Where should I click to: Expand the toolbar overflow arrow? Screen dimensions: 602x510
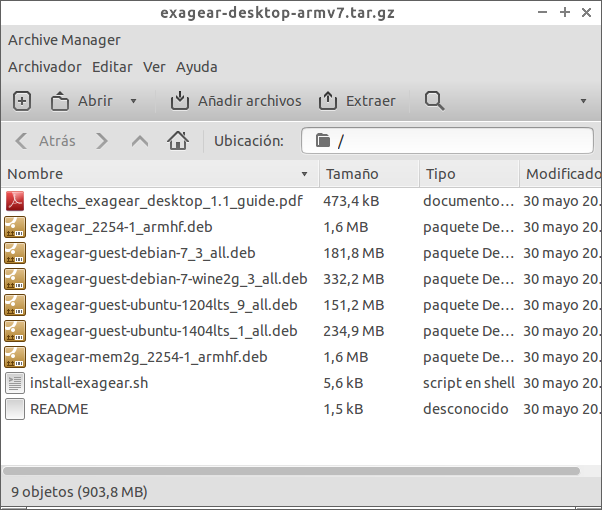click(x=583, y=101)
